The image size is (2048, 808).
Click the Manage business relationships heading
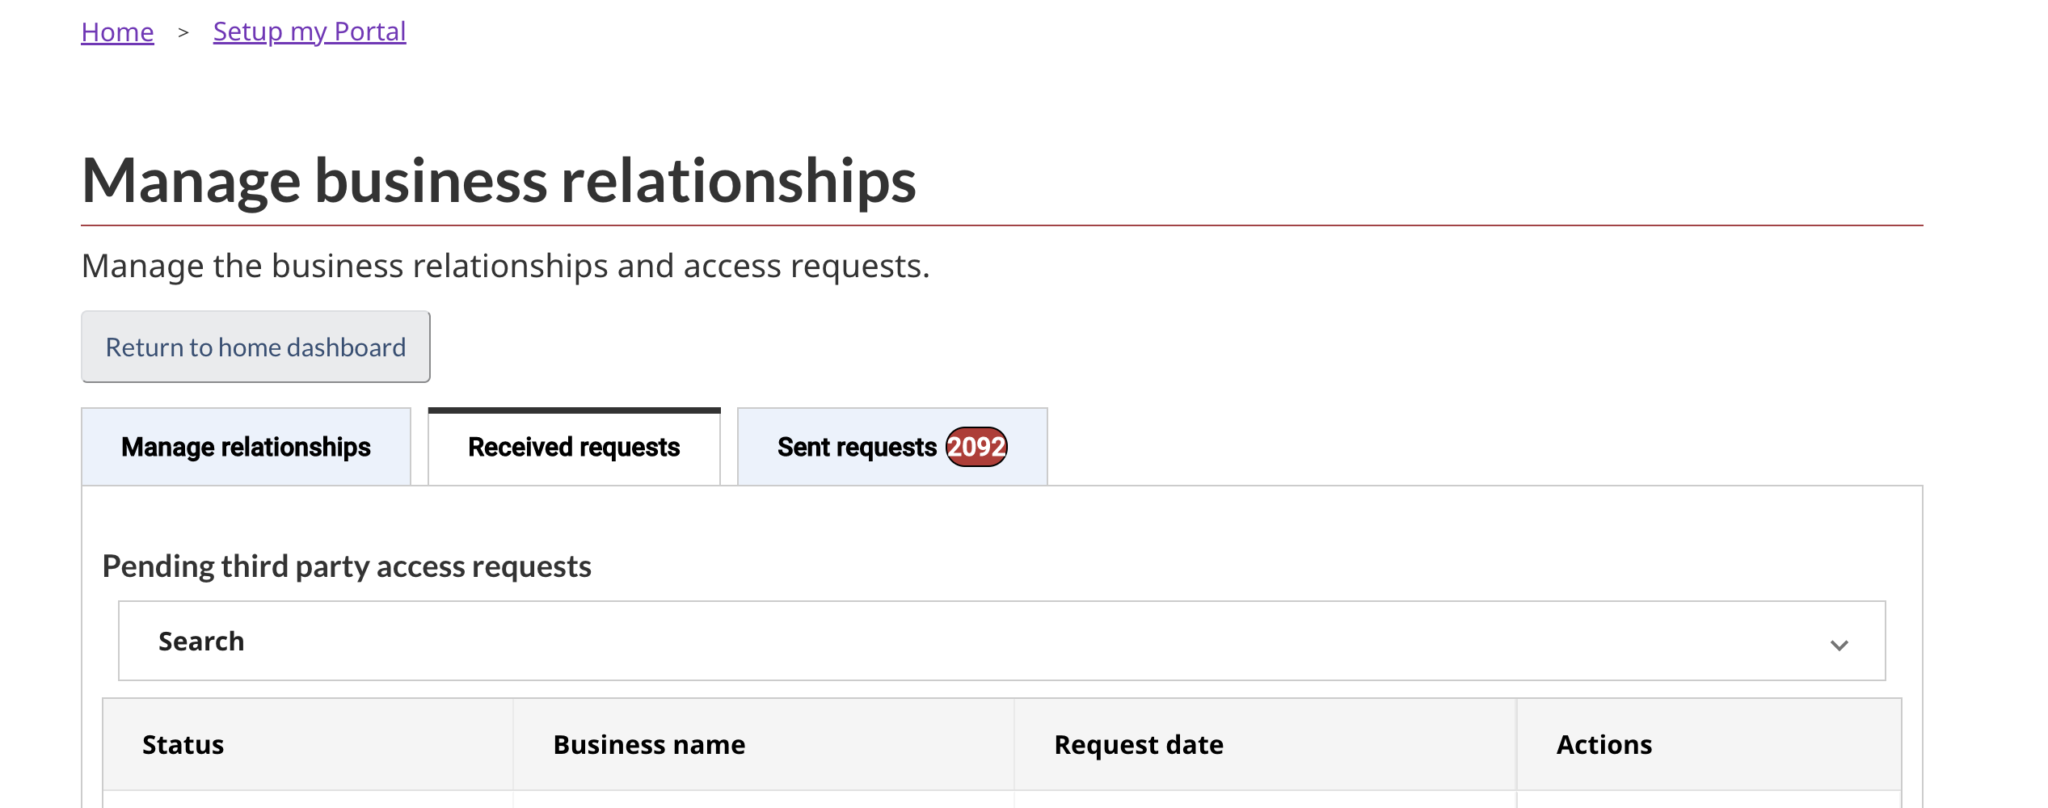[498, 181]
